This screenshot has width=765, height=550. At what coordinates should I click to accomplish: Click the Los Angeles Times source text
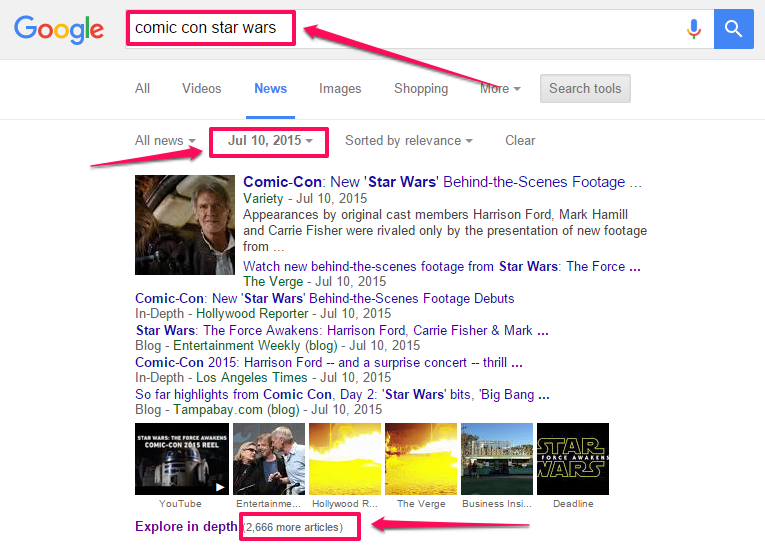(x=252, y=378)
